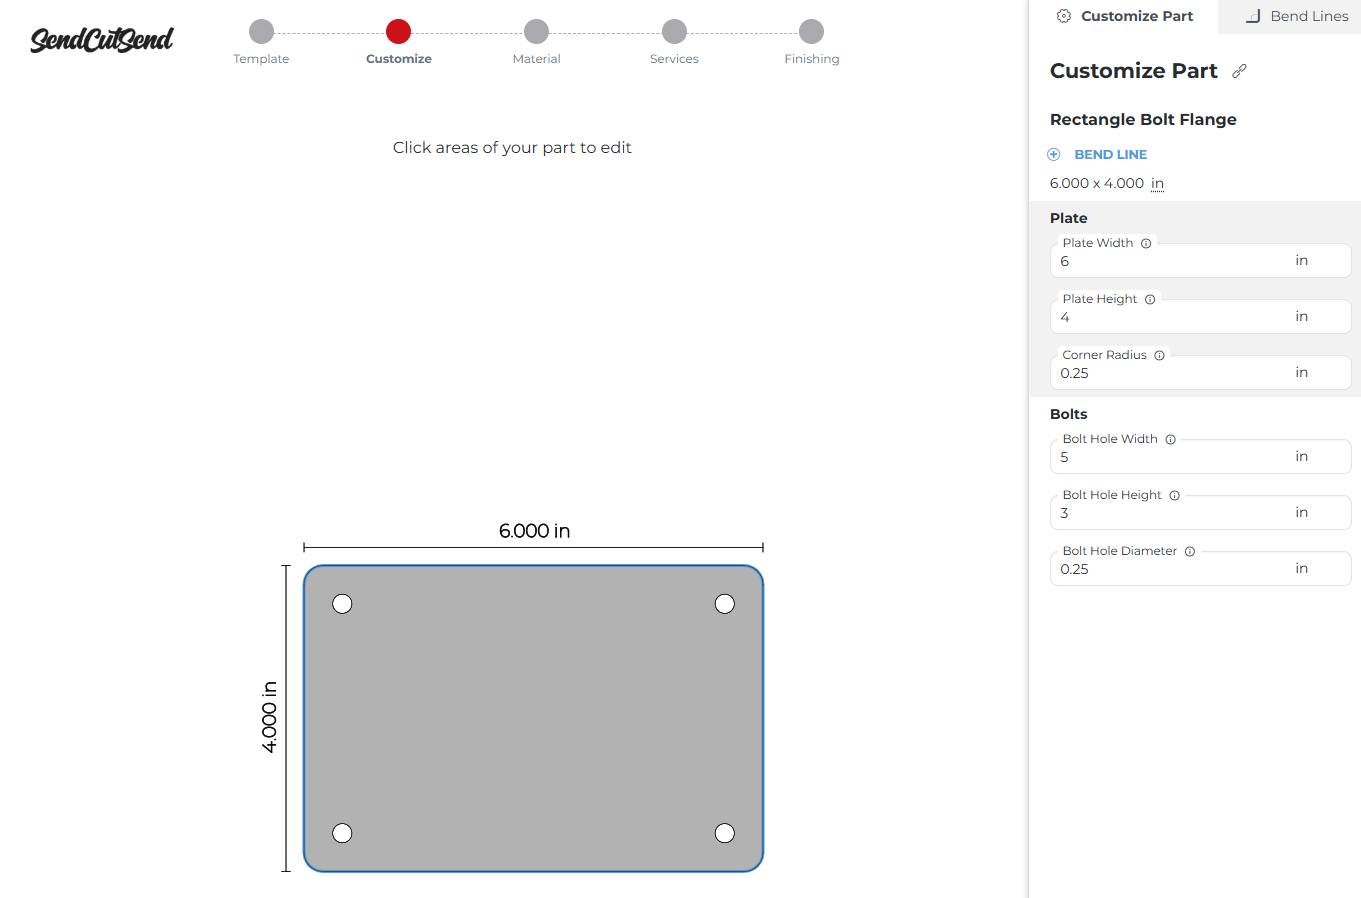The height and width of the screenshot is (898, 1361).
Task: Click the BEND LINE link
Action: coord(1110,154)
